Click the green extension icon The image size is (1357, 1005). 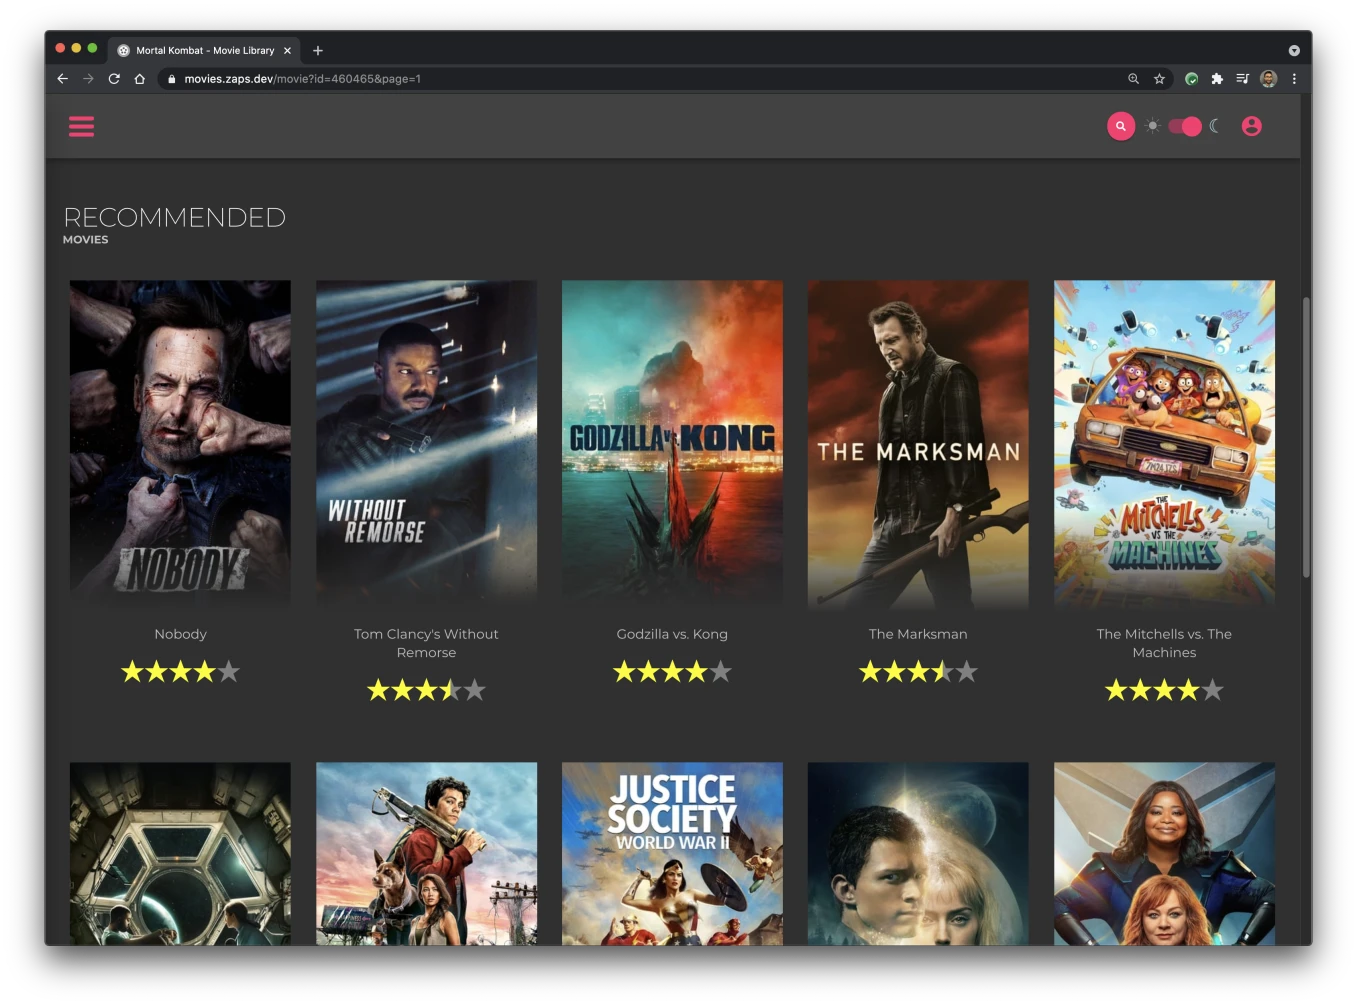[x=1191, y=79]
